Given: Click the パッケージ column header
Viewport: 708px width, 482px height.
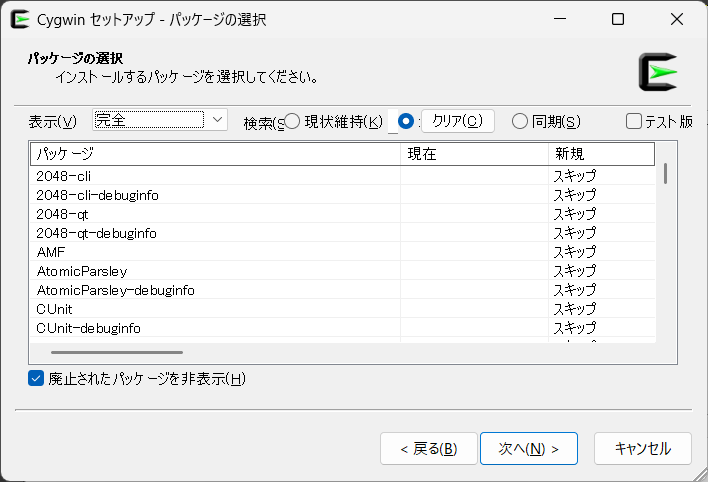Looking at the screenshot, I should (x=215, y=154).
